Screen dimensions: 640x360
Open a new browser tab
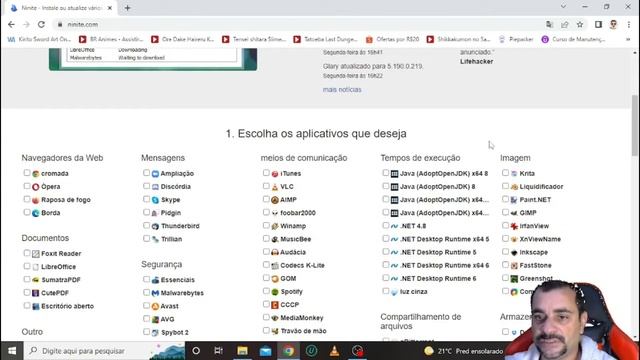coord(128,8)
